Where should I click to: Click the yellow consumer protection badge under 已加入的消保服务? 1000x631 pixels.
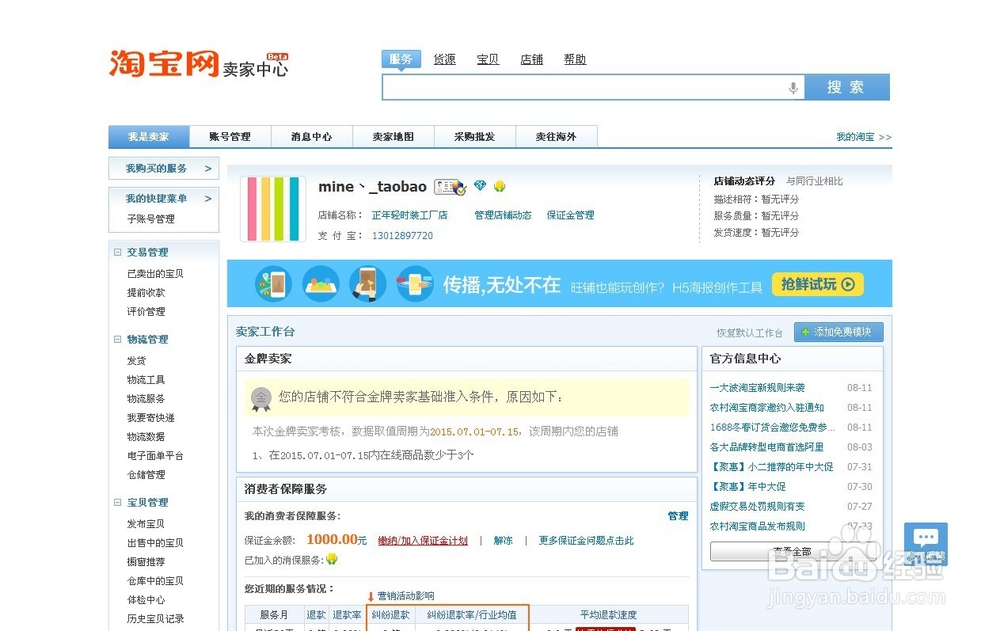pyautogui.click(x=332, y=560)
